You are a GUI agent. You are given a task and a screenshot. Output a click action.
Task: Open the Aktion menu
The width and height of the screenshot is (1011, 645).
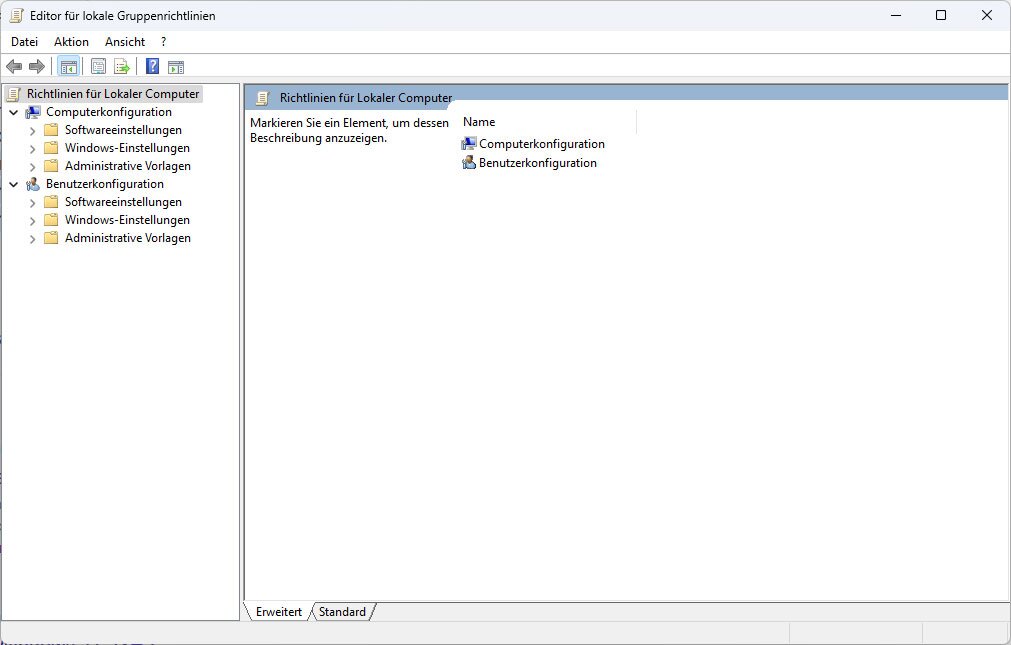pos(71,42)
